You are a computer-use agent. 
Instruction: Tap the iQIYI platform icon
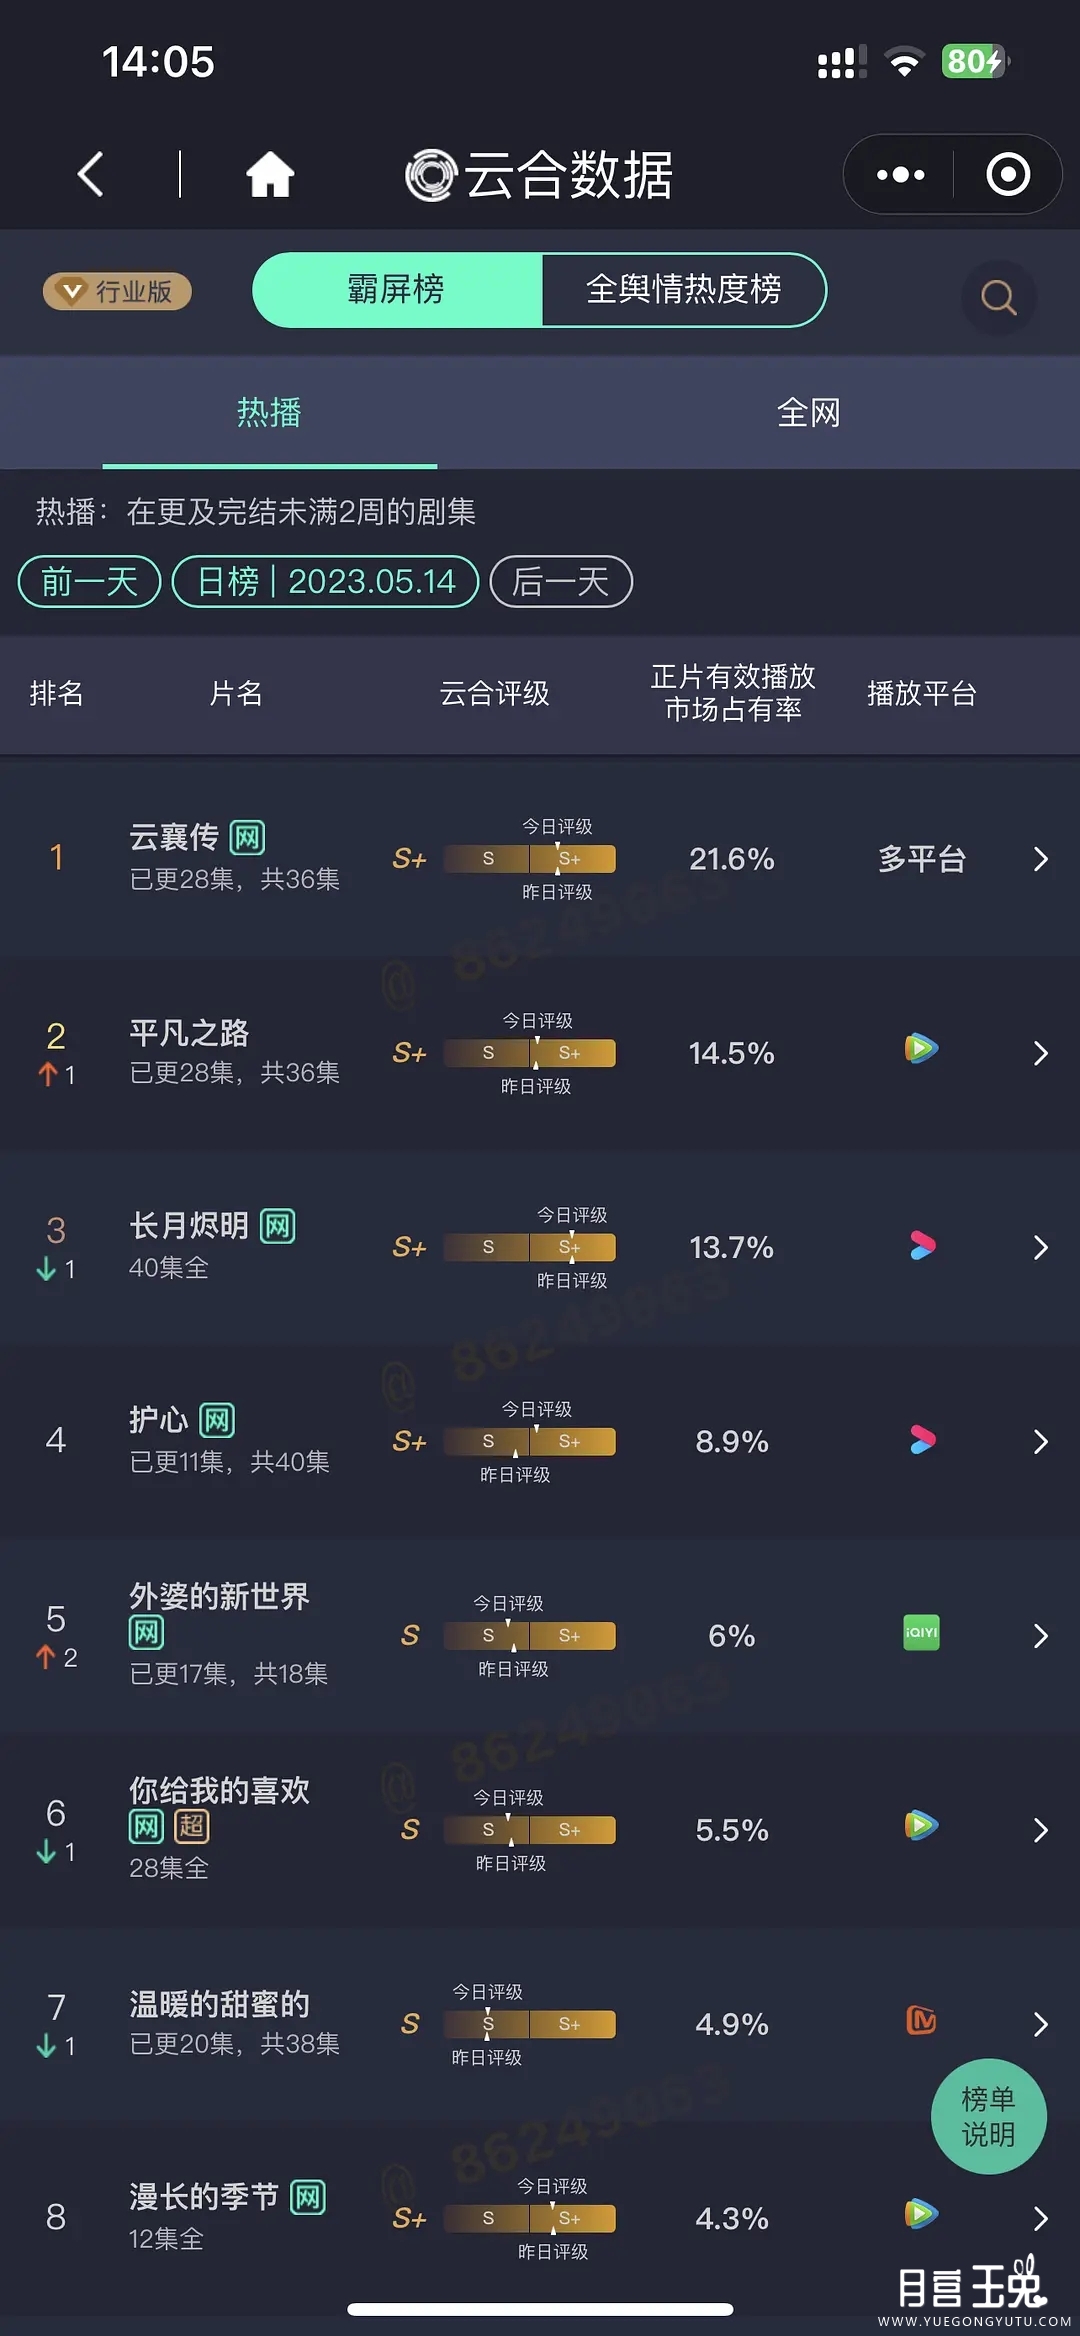(921, 1633)
